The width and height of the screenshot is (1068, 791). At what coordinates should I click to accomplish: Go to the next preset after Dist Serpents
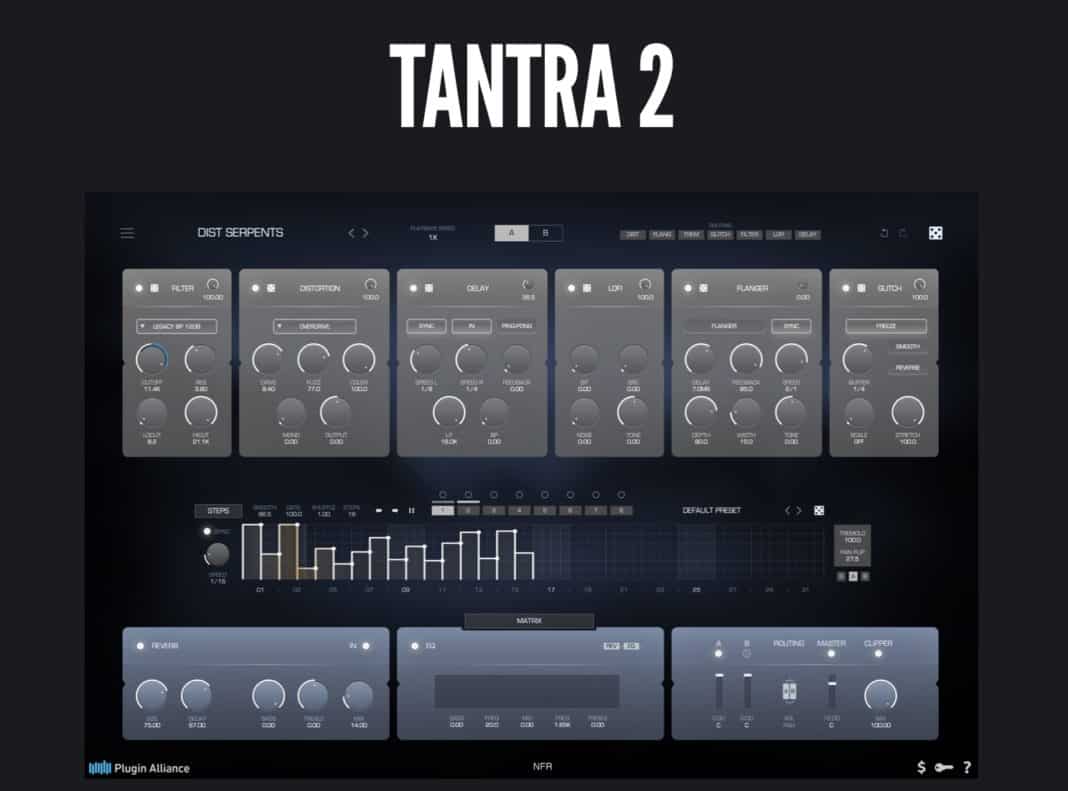point(365,233)
